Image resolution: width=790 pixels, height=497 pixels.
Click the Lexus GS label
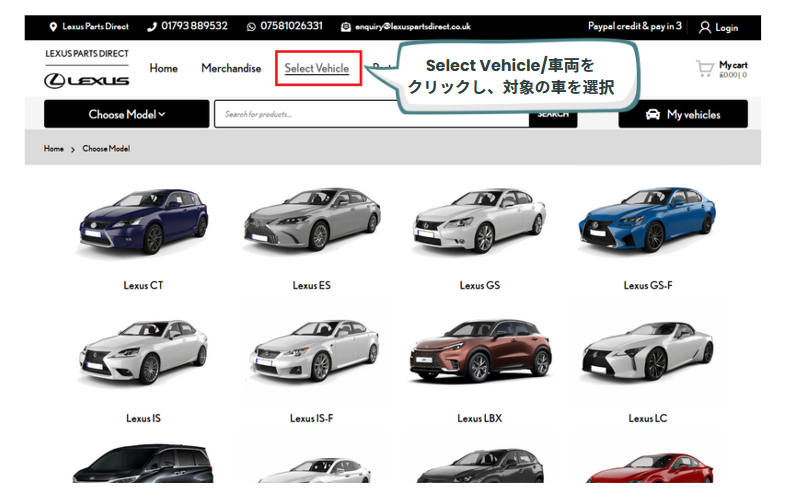tap(480, 285)
